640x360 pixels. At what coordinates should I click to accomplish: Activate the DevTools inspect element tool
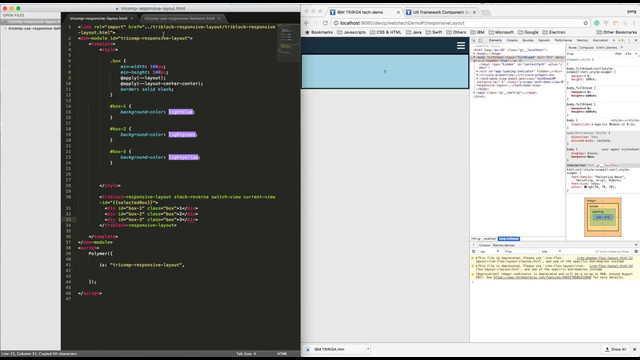tap(474, 40)
